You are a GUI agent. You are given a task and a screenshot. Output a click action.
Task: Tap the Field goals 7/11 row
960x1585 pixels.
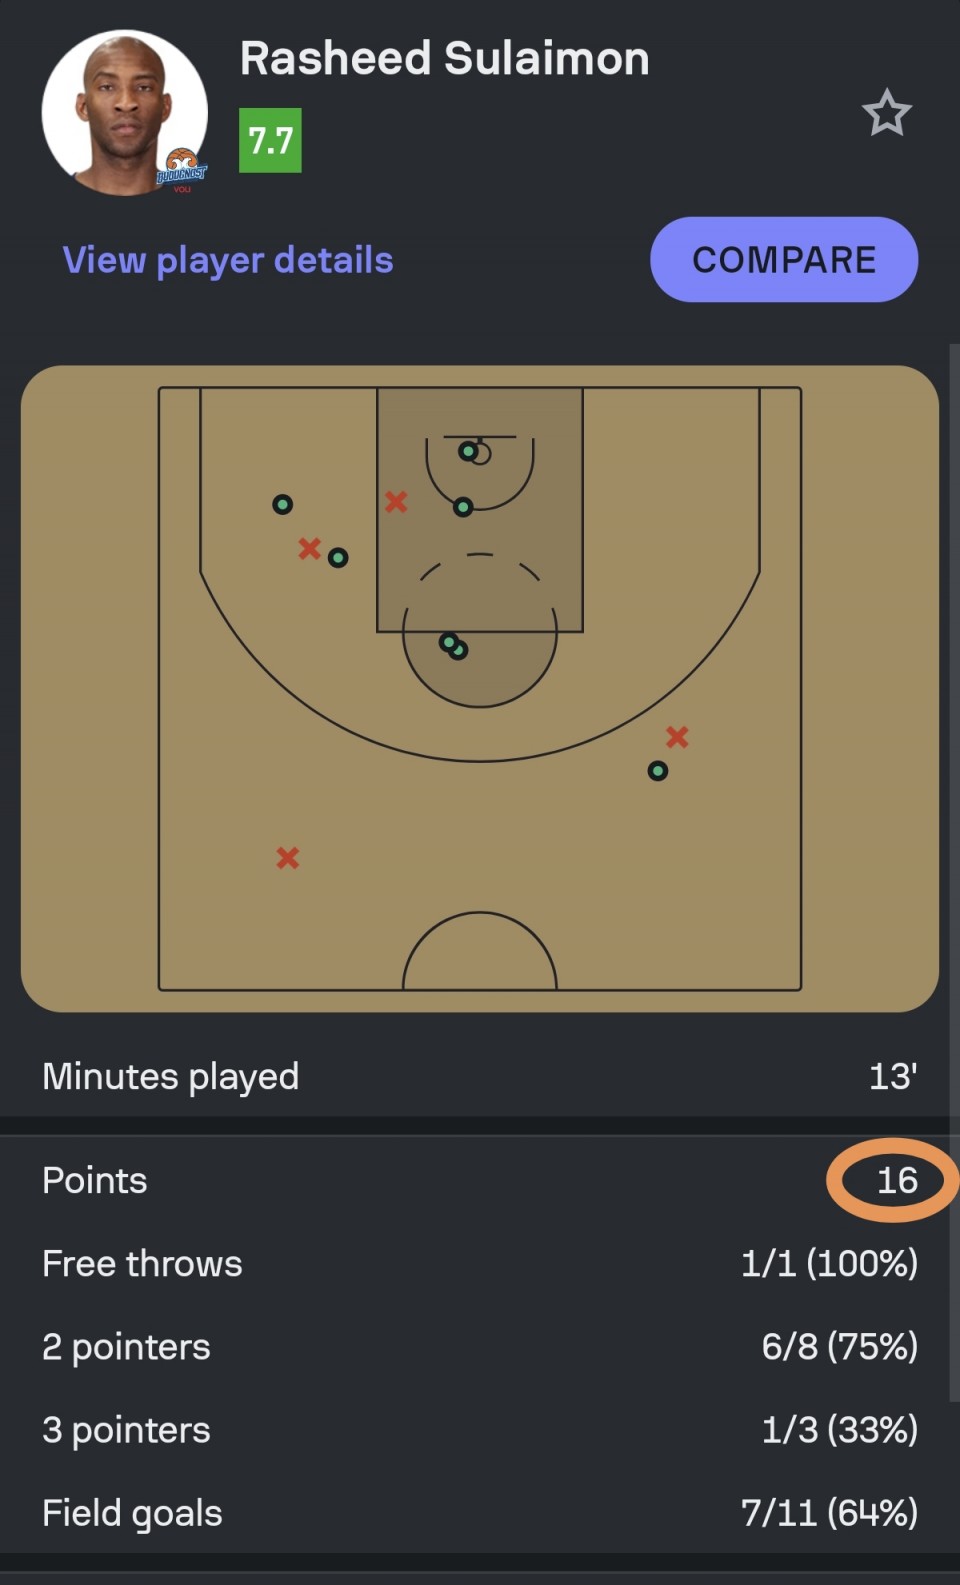pos(480,1513)
